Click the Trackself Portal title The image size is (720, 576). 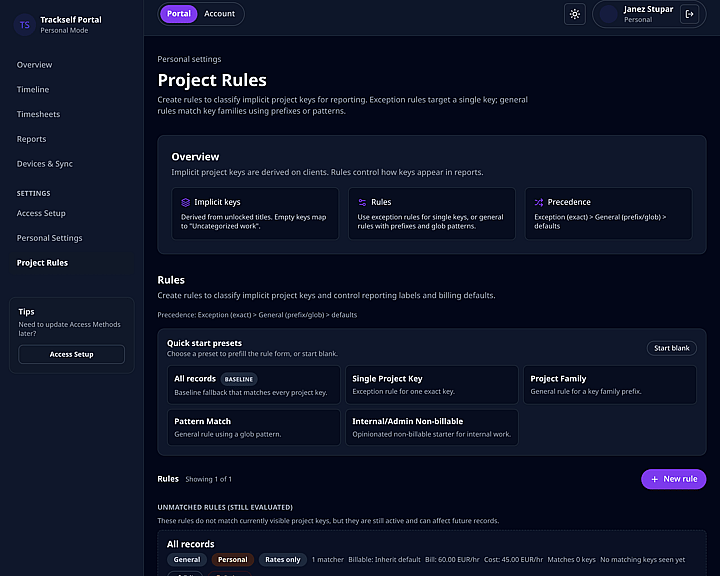click(x=71, y=20)
